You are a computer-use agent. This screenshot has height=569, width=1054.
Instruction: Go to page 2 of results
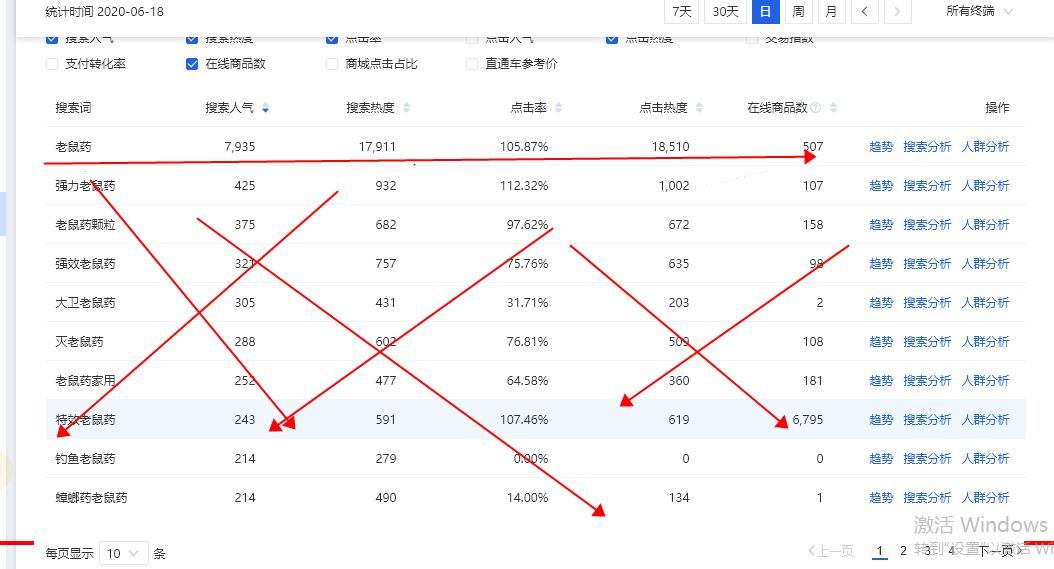[903, 551]
